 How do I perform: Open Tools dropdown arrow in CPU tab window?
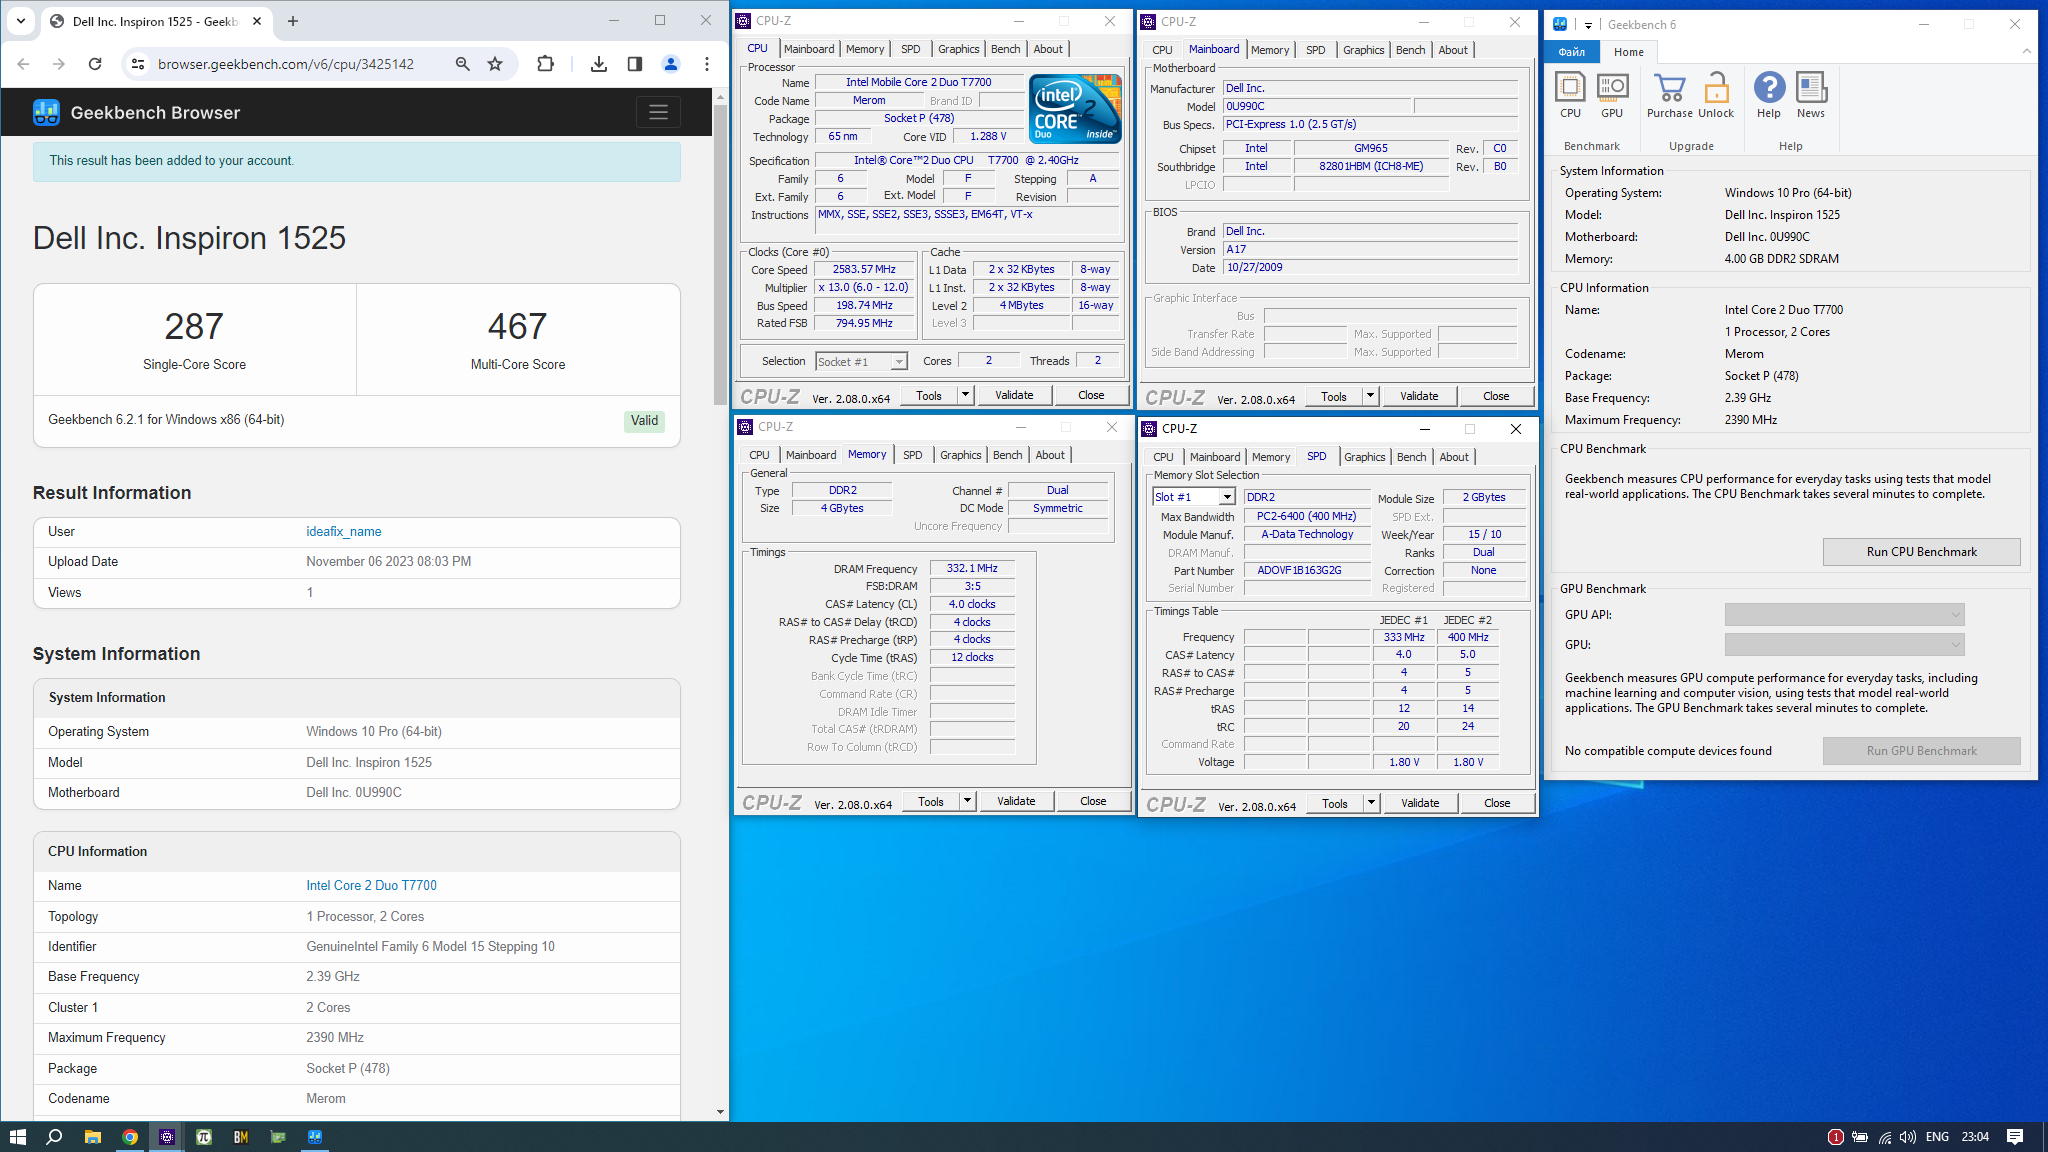[x=966, y=395]
